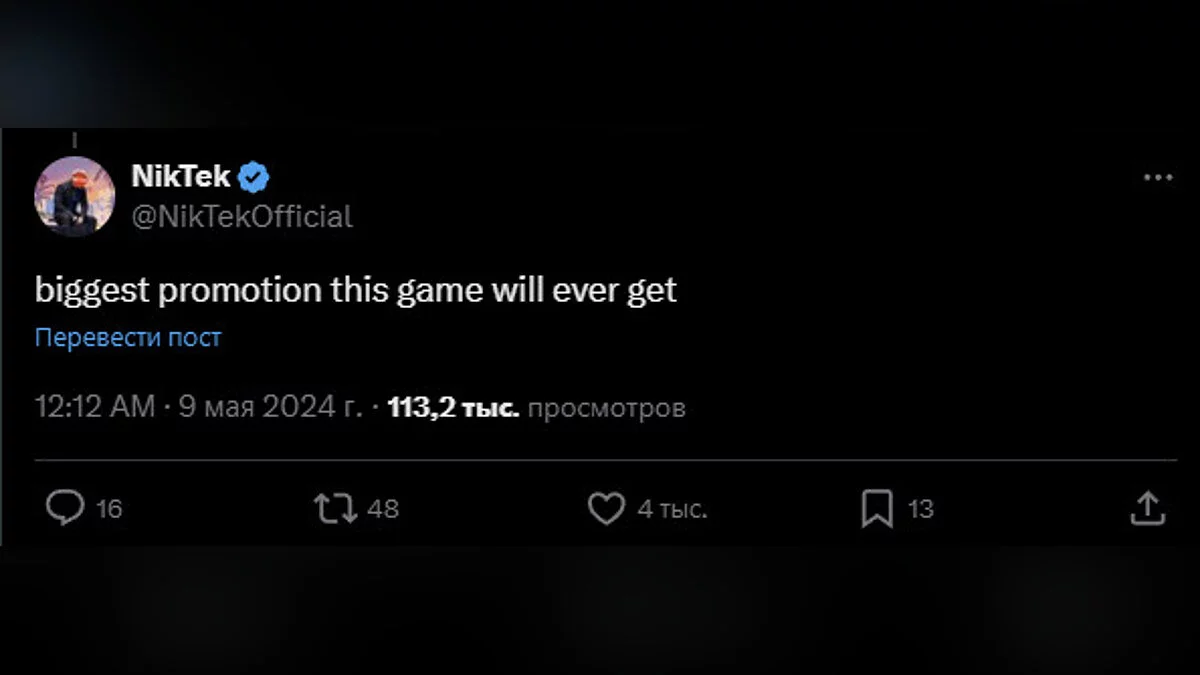Share the post via upload arrow icon
This screenshot has width=1200, height=675.
coord(1147,508)
